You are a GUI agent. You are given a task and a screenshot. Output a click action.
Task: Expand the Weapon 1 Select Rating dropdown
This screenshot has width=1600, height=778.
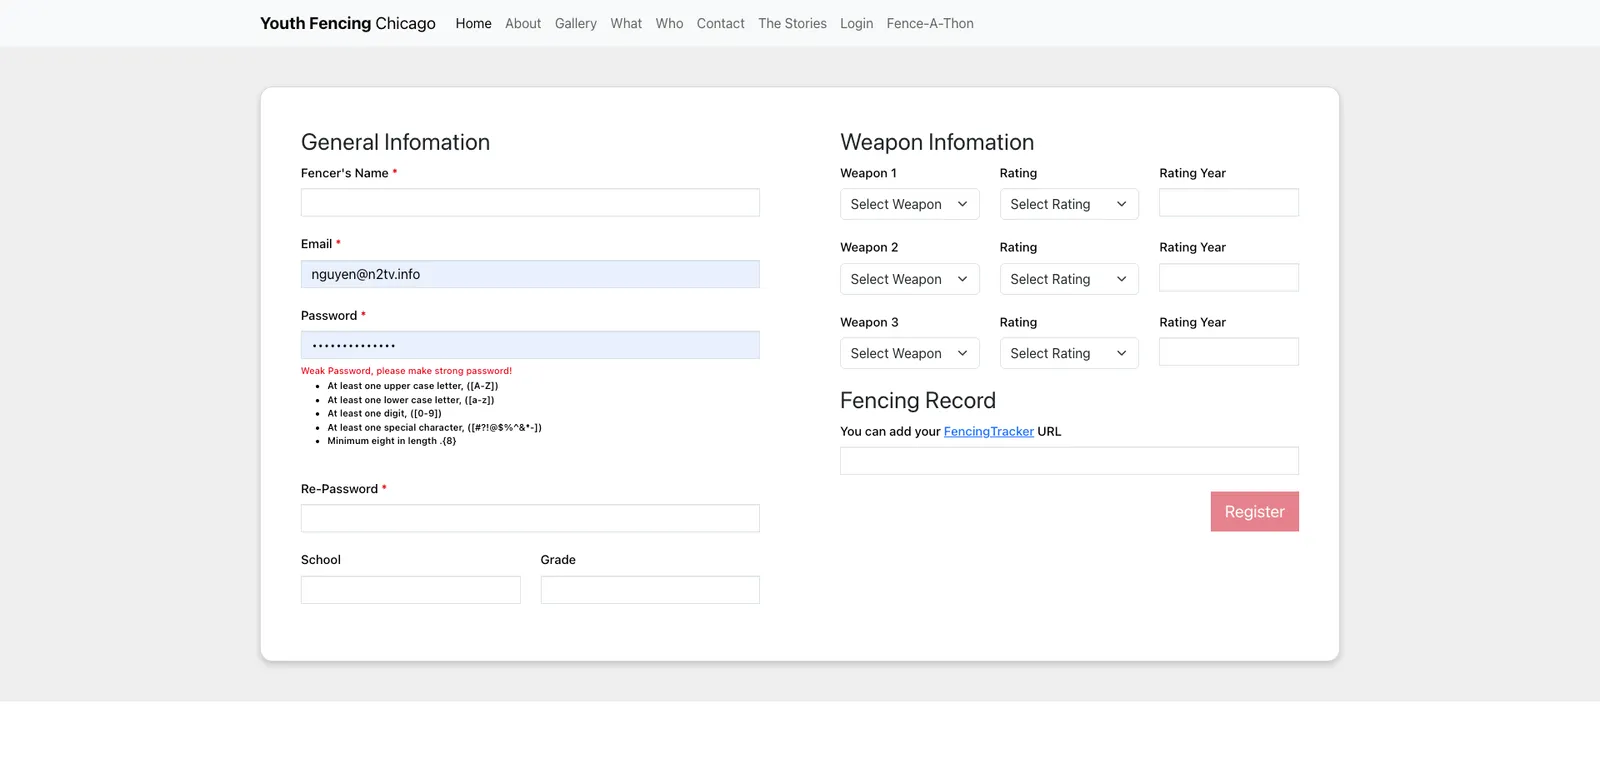1069,204
